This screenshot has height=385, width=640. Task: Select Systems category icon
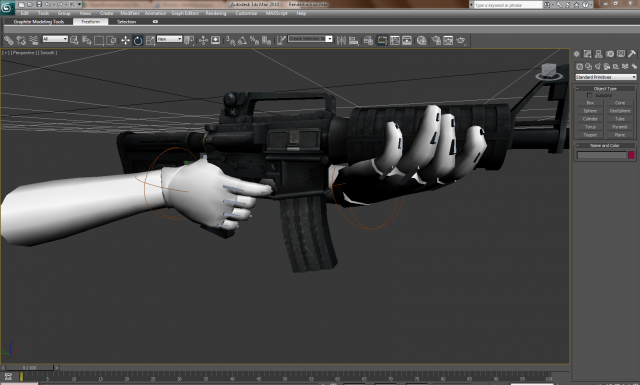[x=634, y=67]
